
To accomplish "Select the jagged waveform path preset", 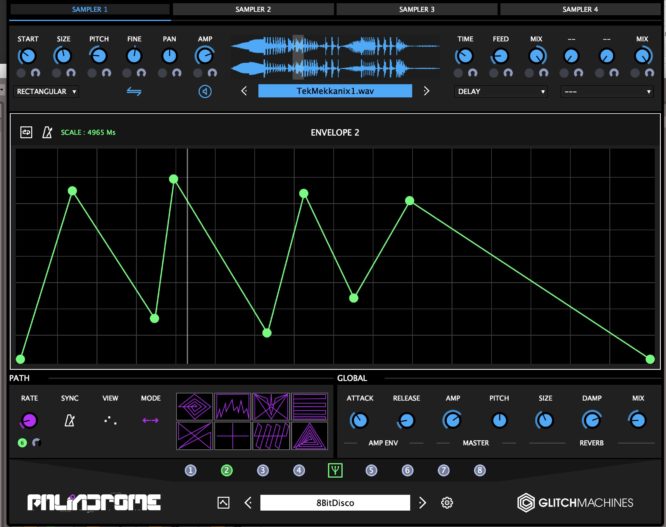I will pyautogui.click(x=232, y=407).
